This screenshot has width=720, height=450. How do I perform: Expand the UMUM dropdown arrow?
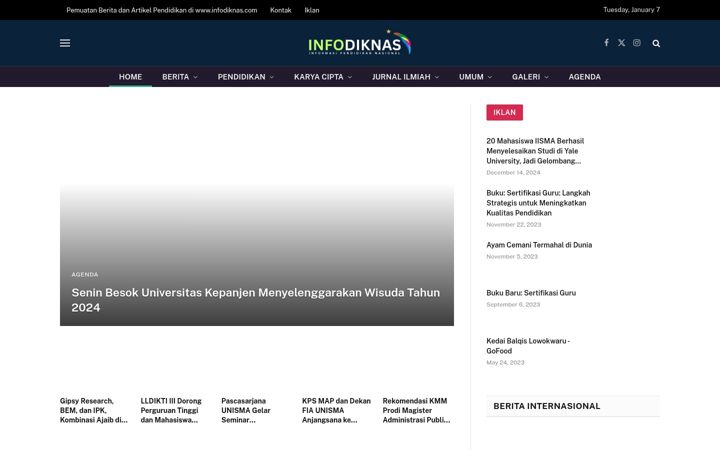(489, 77)
